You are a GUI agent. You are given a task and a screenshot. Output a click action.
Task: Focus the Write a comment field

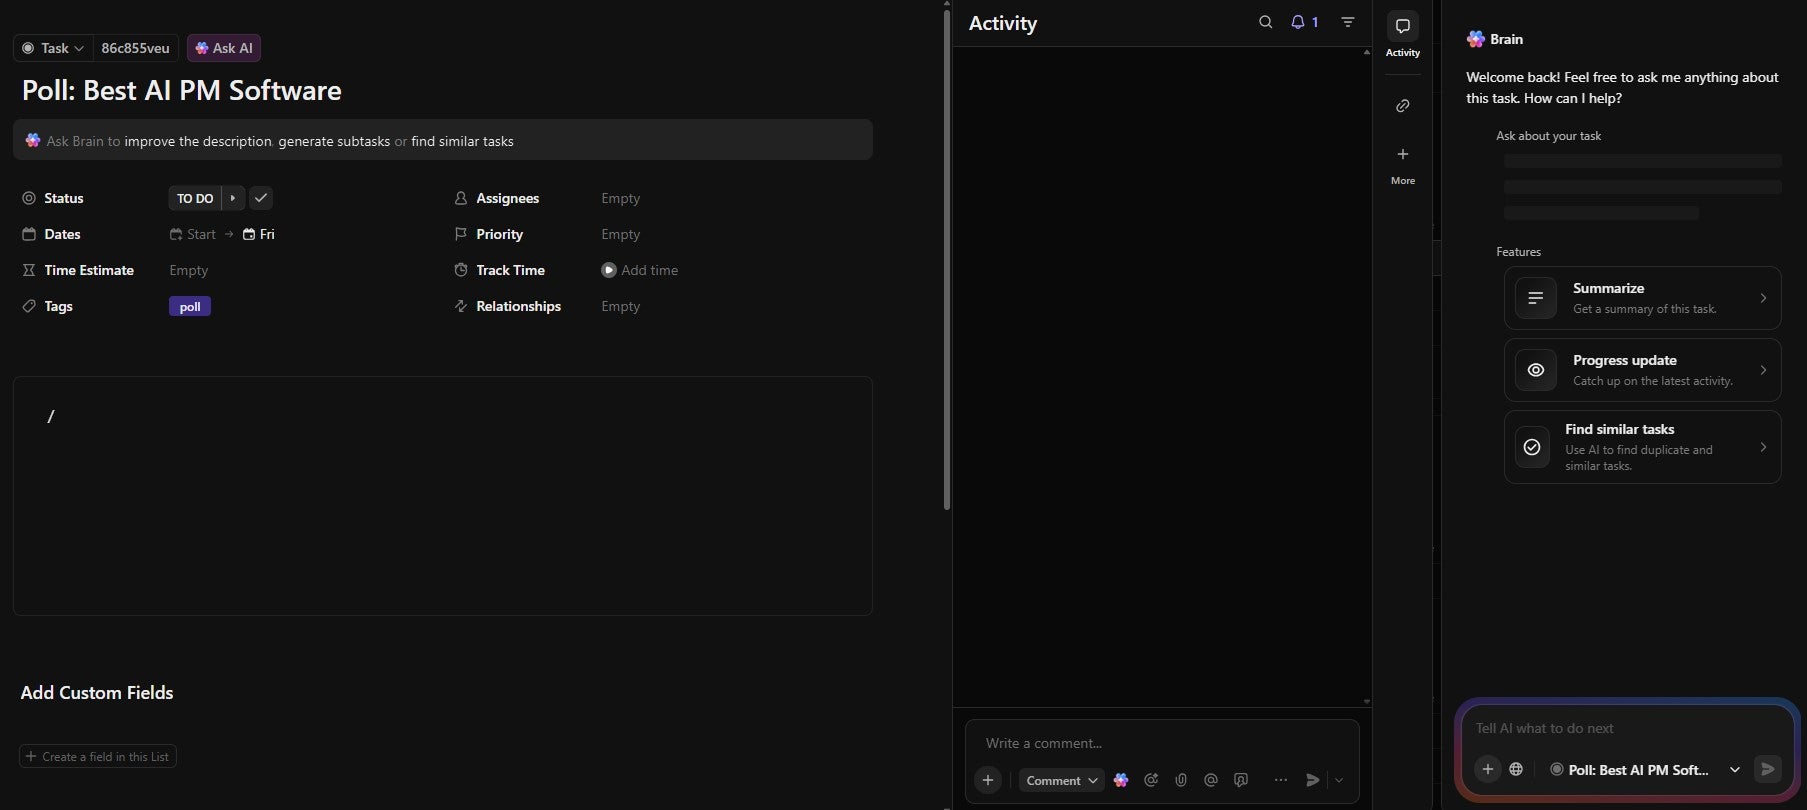coord(1160,743)
